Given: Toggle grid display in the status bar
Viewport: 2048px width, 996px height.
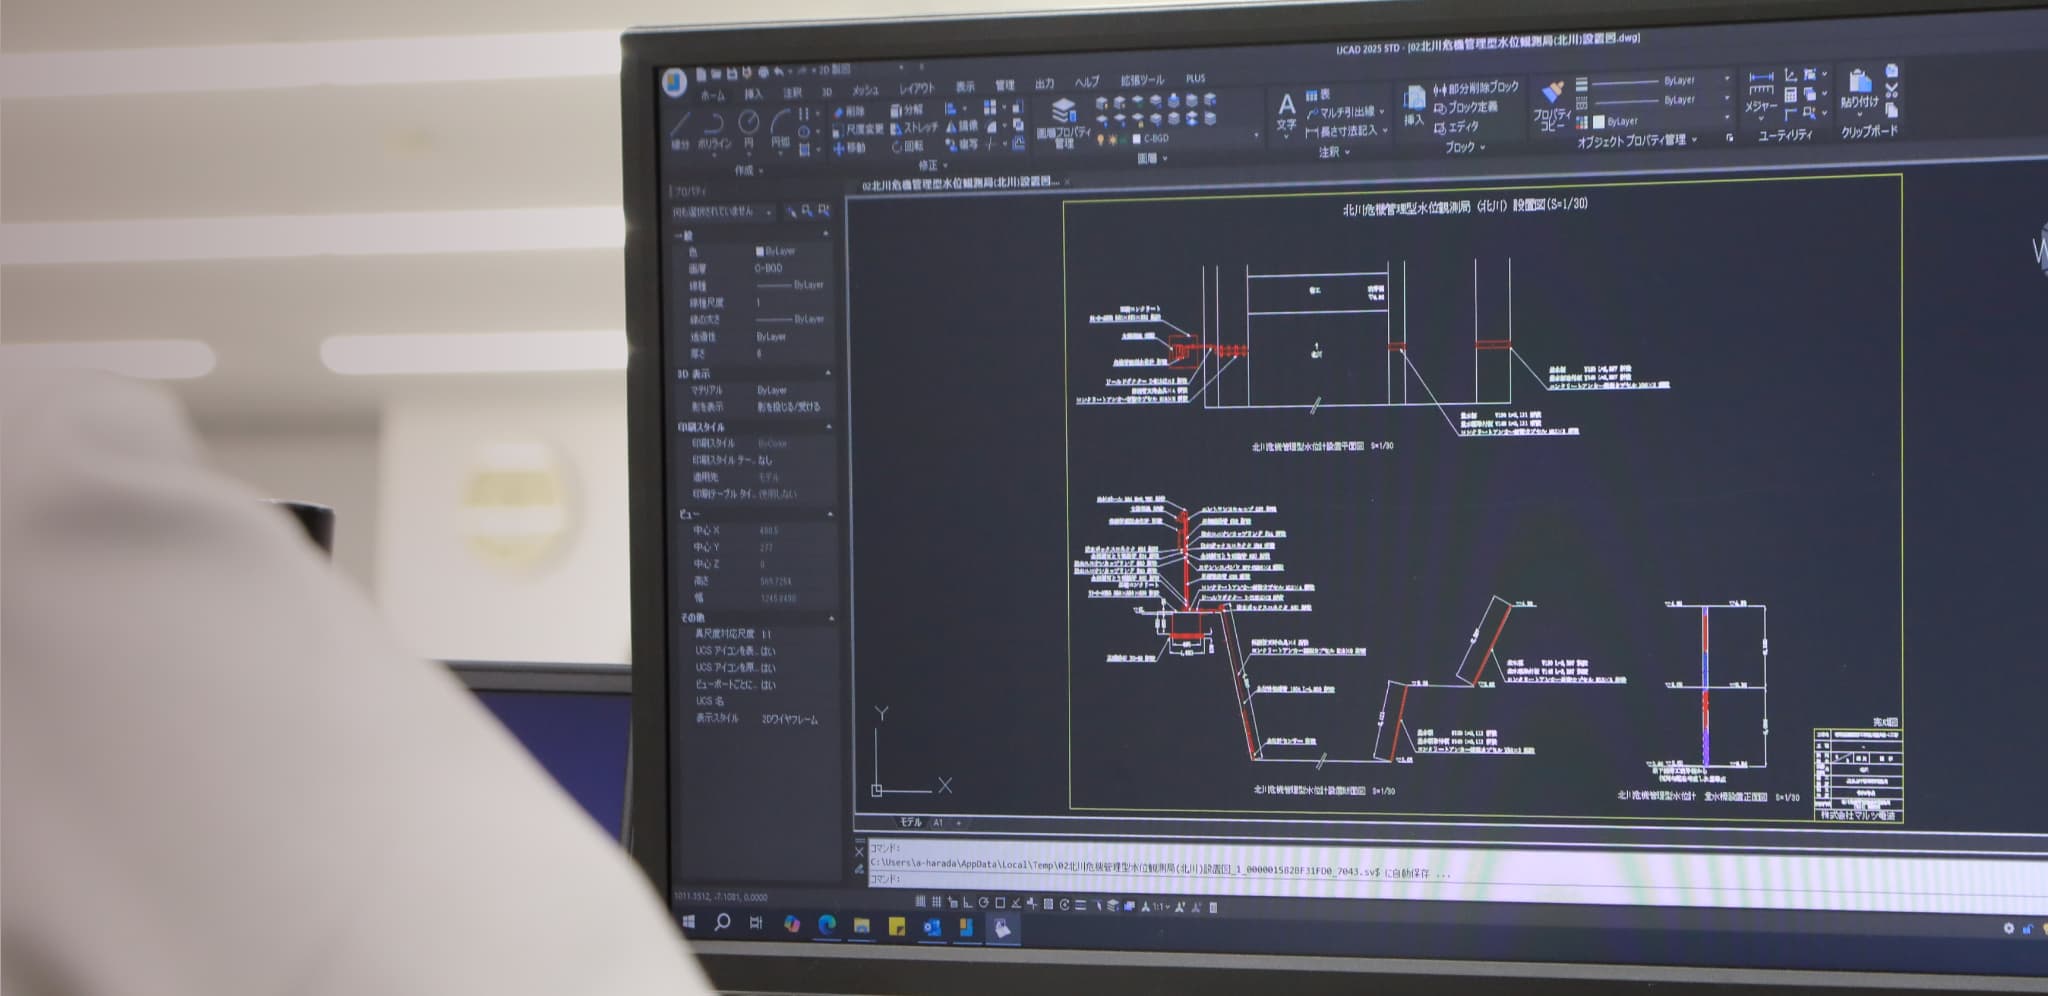Looking at the screenshot, I should pyautogui.click(x=921, y=902).
